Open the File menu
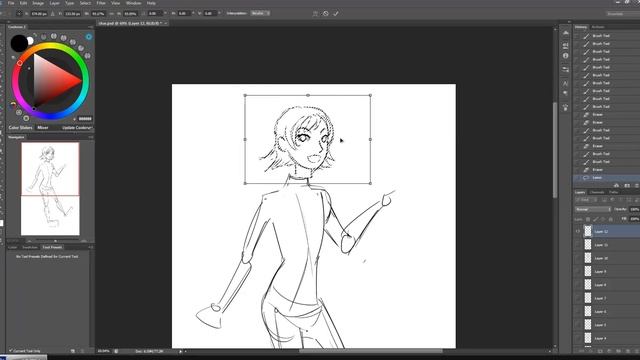640x360 pixels. (x=11, y=3)
